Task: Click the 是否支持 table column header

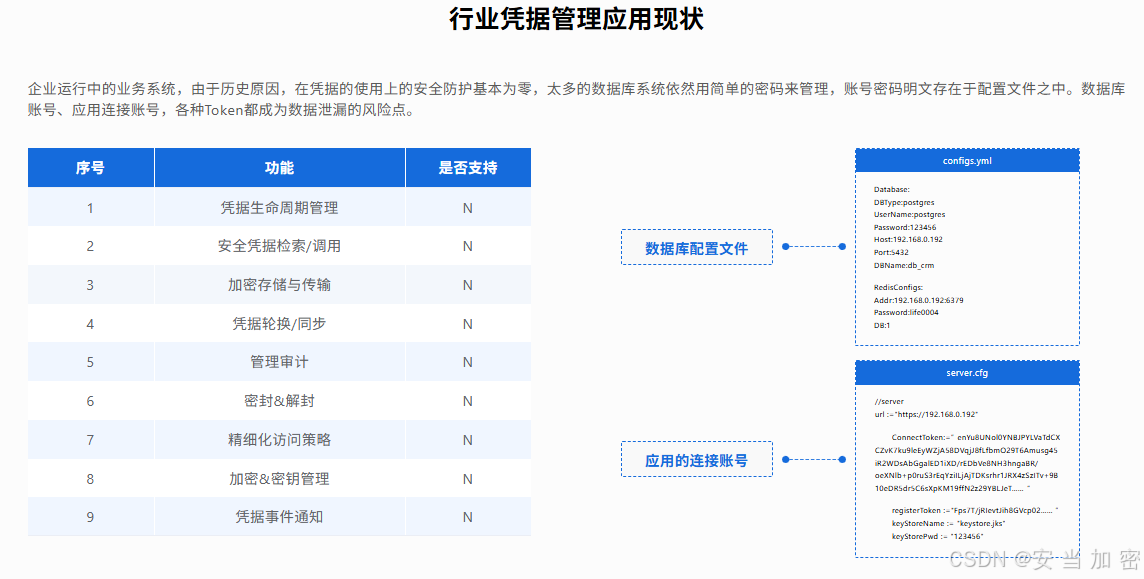Action: point(467,168)
